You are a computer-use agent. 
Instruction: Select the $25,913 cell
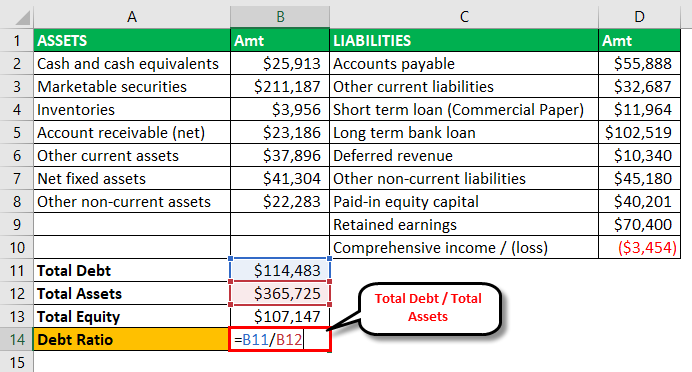280,64
